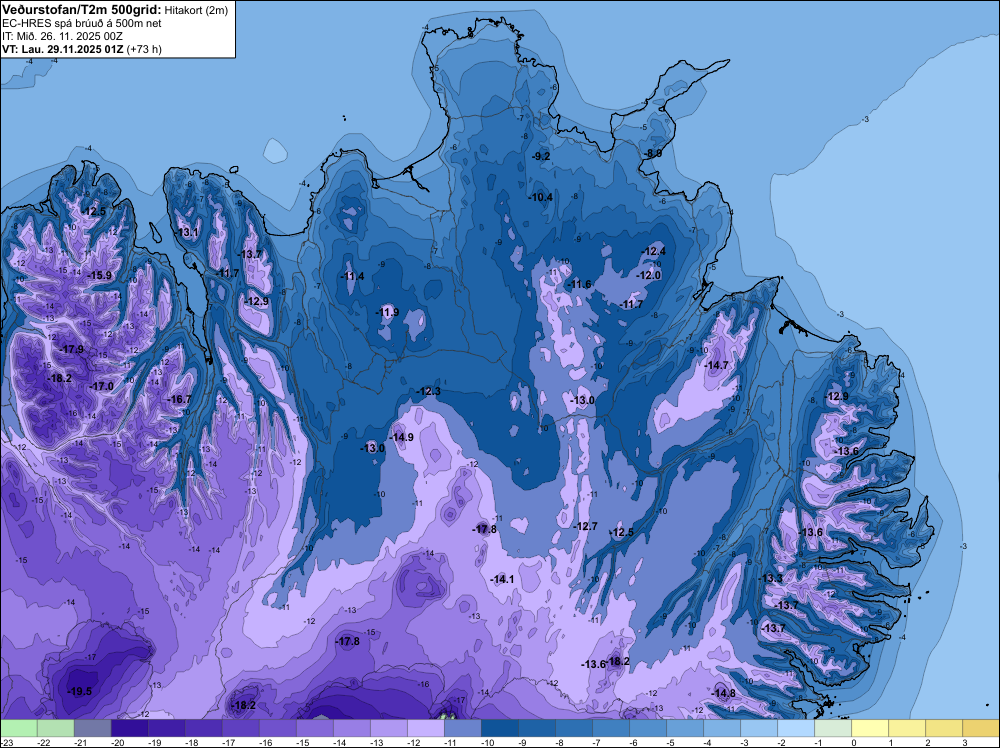
Task: Pick the -10 dark blue legend swatch
Action: [500, 728]
